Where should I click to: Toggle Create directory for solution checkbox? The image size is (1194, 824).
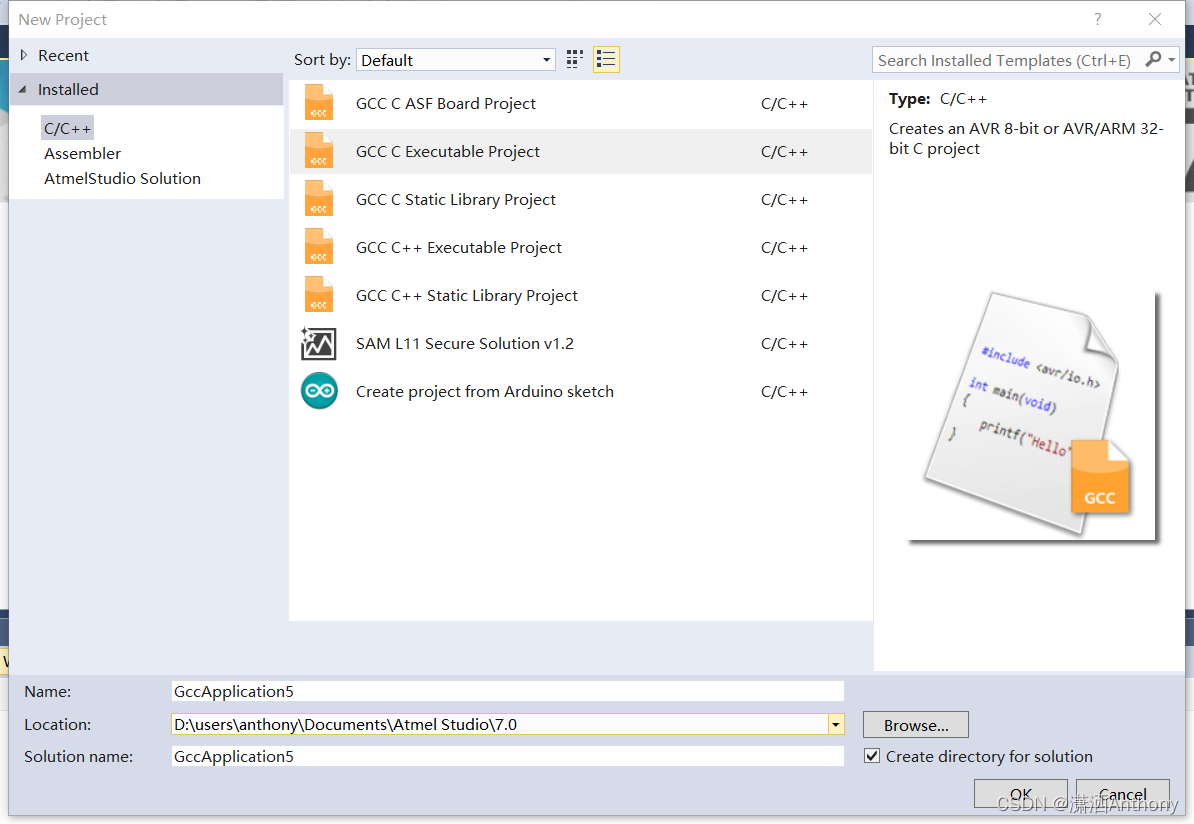click(872, 756)
